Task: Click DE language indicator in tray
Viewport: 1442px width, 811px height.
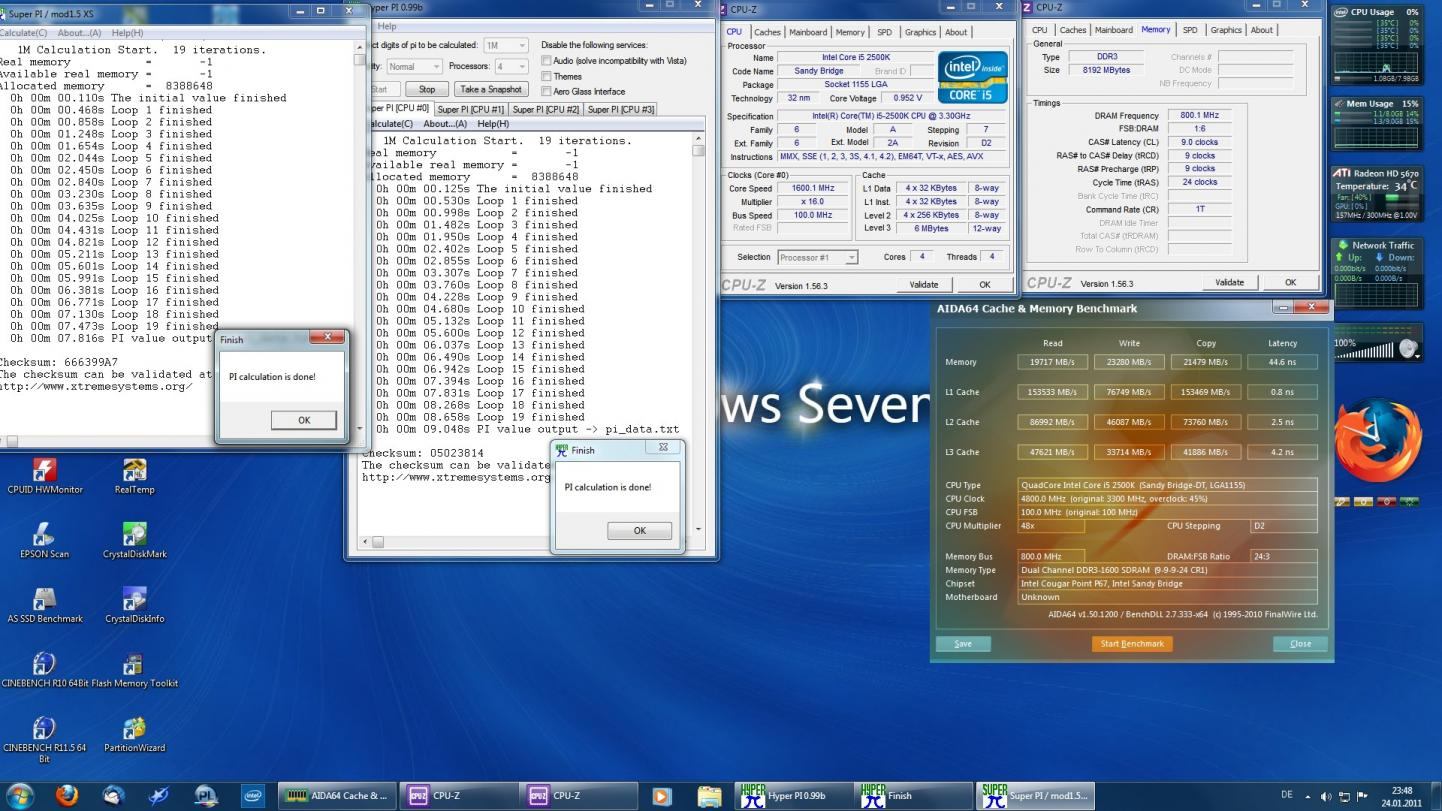Action: tap(1287, 797)
